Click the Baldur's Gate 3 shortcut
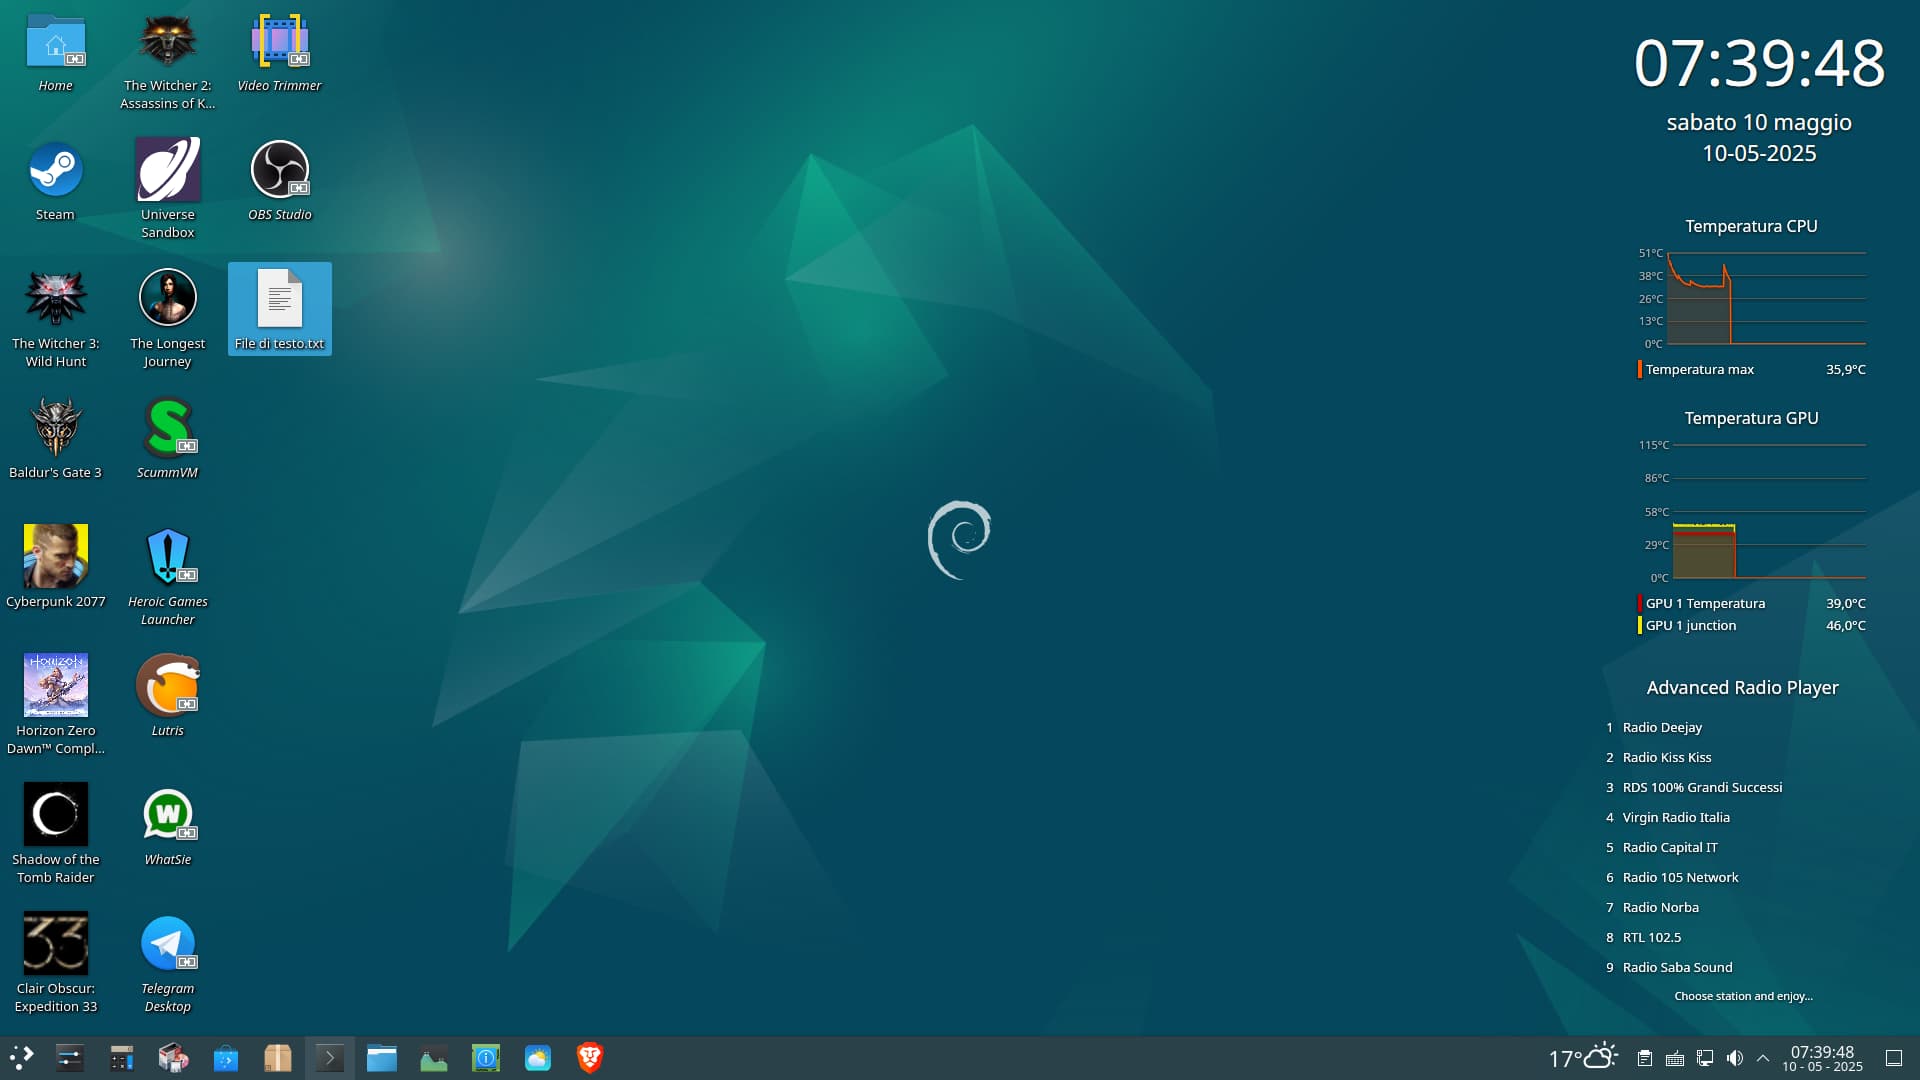 pyautogui.click(x=56, y=440)
